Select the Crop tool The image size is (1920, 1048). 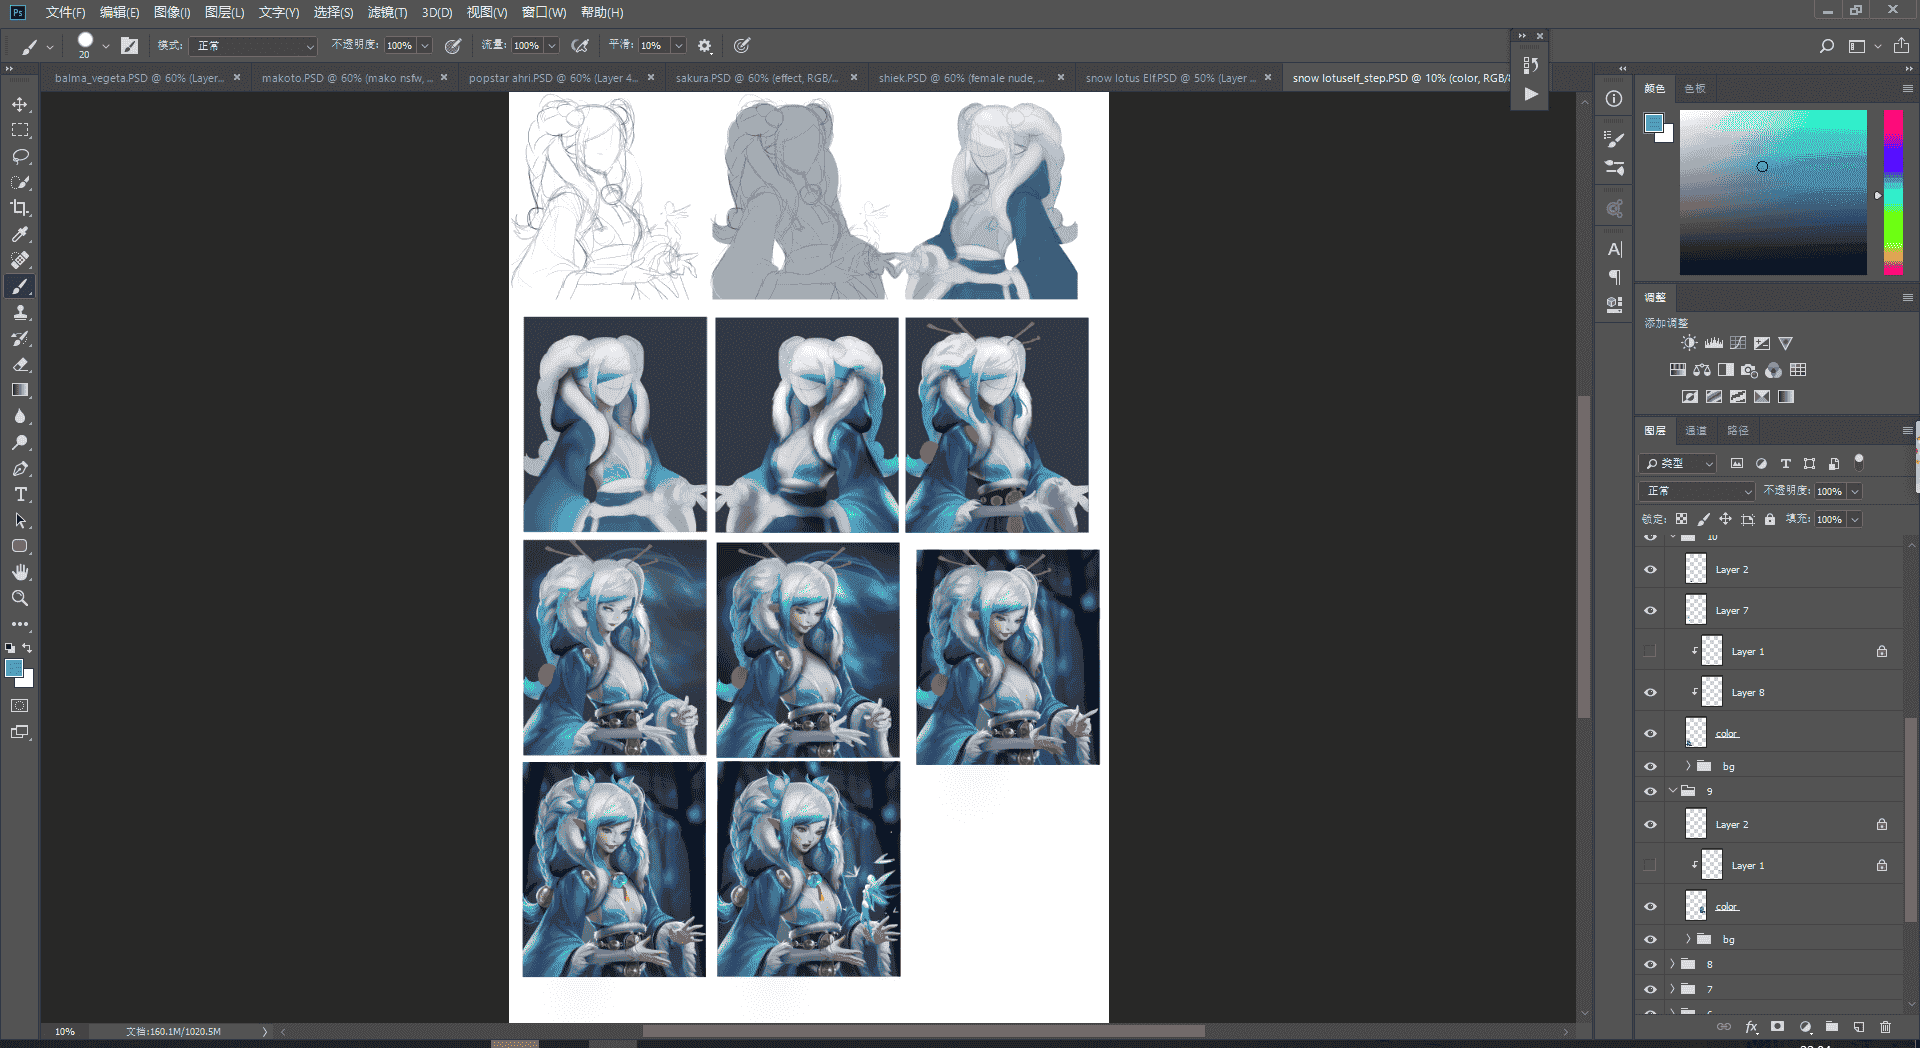tap(20, 208)
